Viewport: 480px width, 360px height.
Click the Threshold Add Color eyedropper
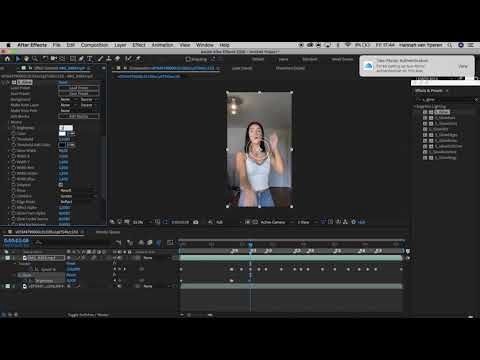(72, 145)
